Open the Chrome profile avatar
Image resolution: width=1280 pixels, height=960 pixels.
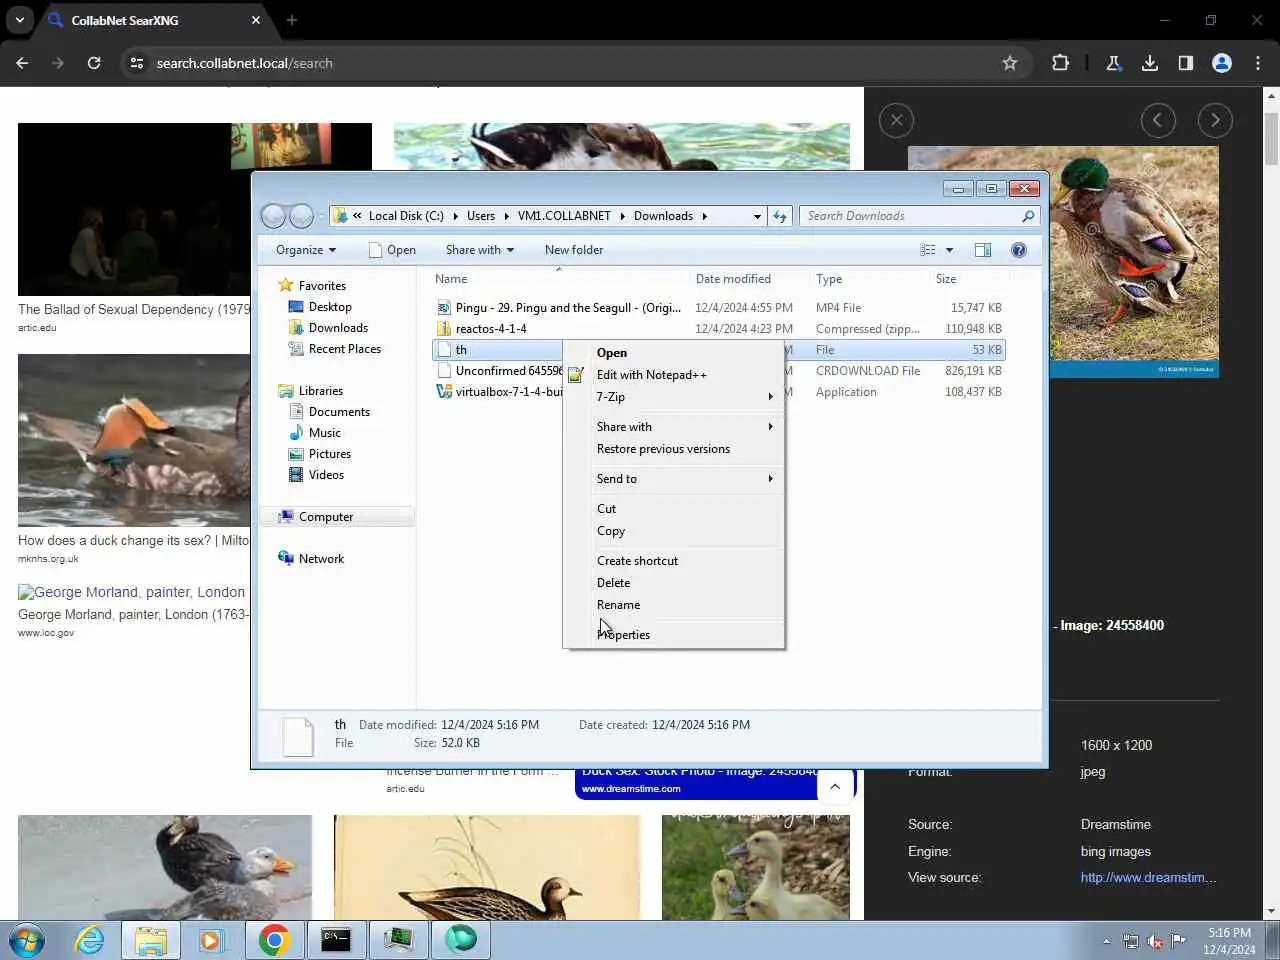(1222, 63)
